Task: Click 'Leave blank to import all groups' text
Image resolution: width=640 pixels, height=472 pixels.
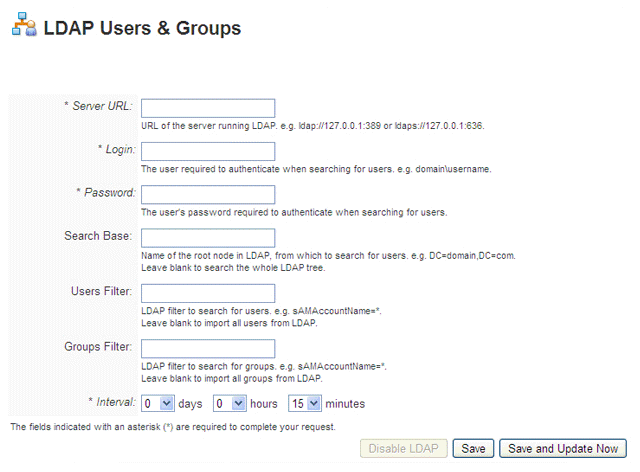Action: coord(232,379)
